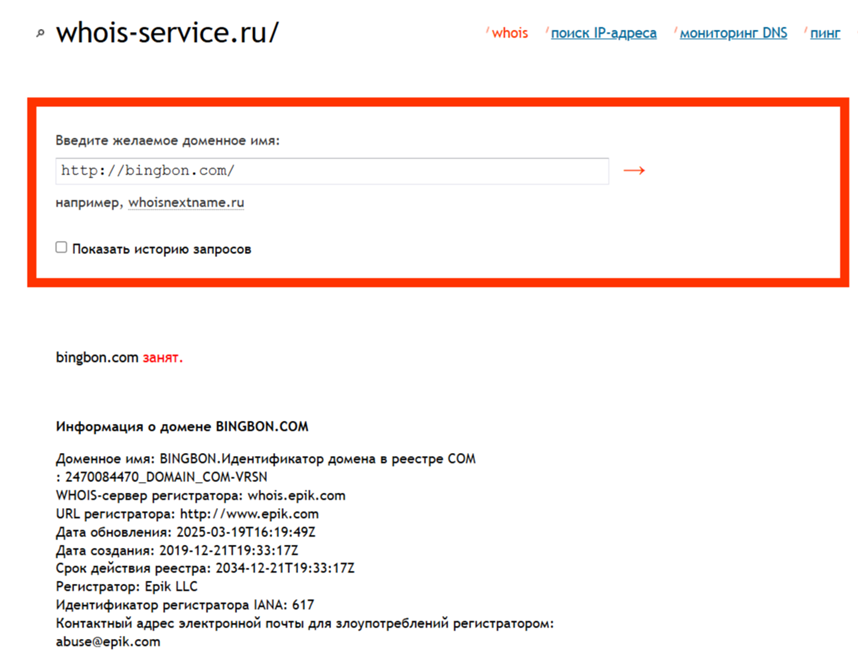Click the whoisnextname.ru example link
Viewport: 858px width, 652px height.
pos(186,202)
